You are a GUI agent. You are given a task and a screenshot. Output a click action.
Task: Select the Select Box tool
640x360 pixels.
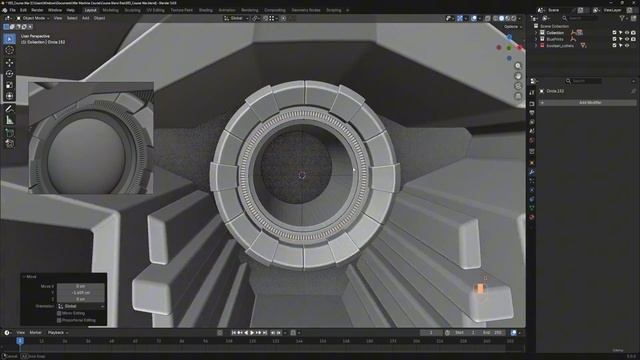click(9, 39)
